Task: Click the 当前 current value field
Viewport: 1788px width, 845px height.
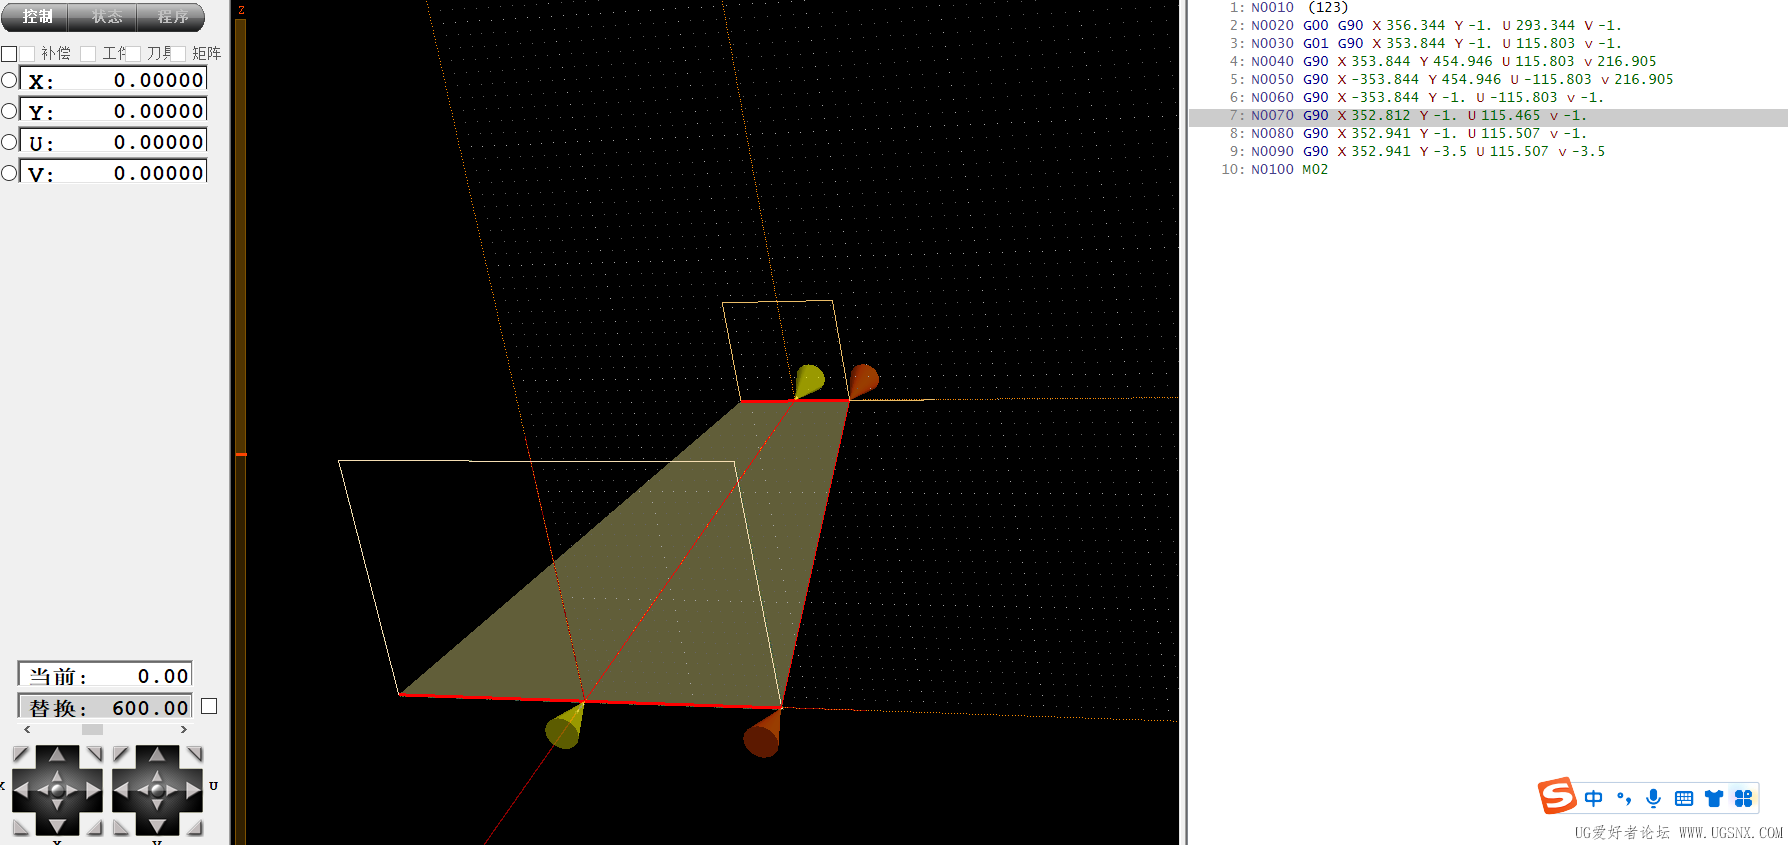Action: (105, 675)
